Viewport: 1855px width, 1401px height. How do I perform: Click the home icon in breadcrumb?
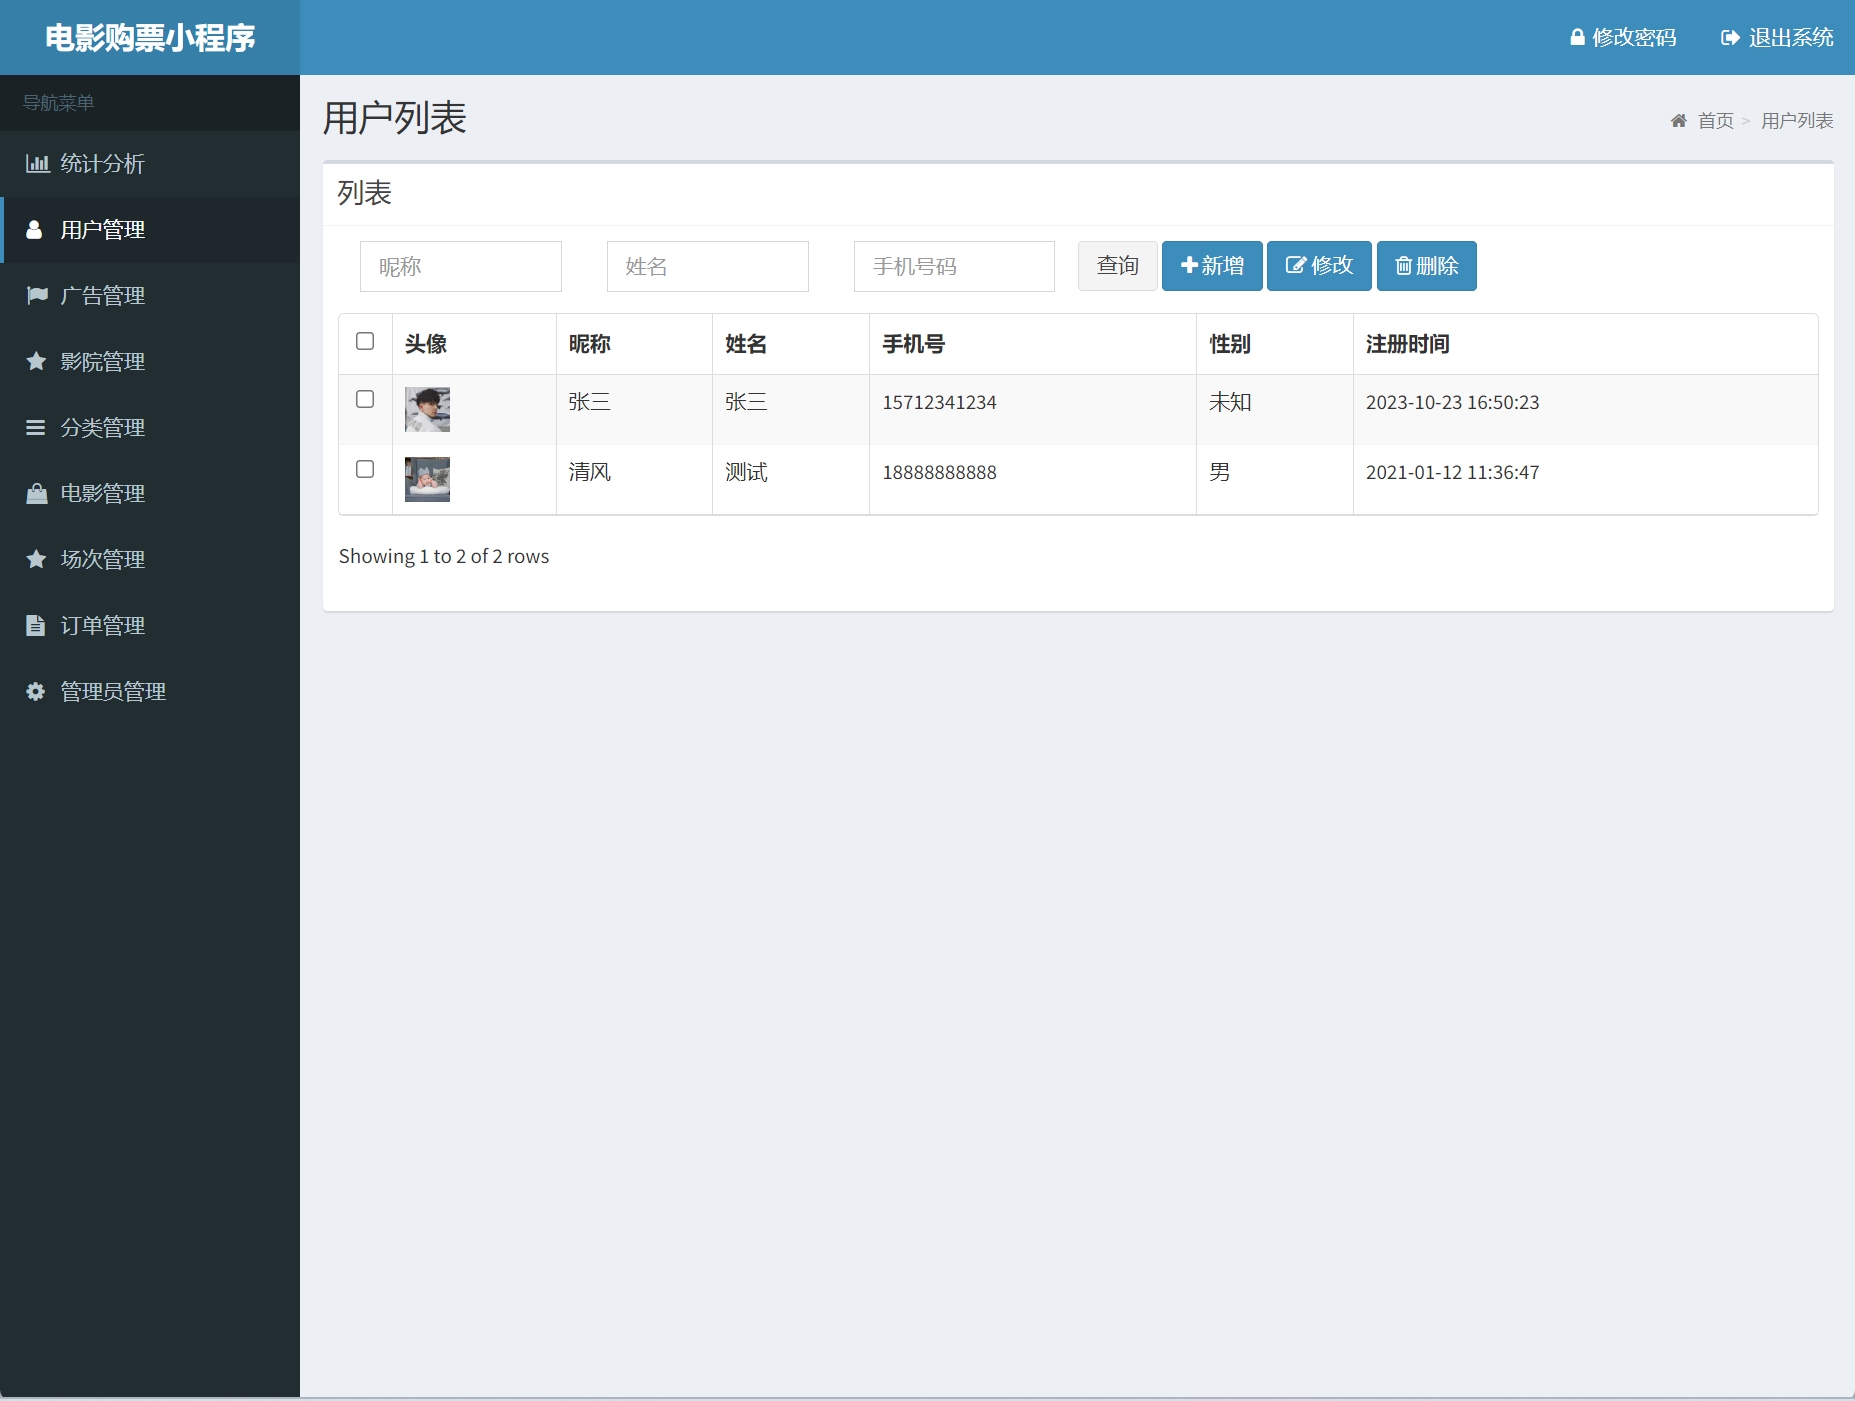tap(1679, 121)
